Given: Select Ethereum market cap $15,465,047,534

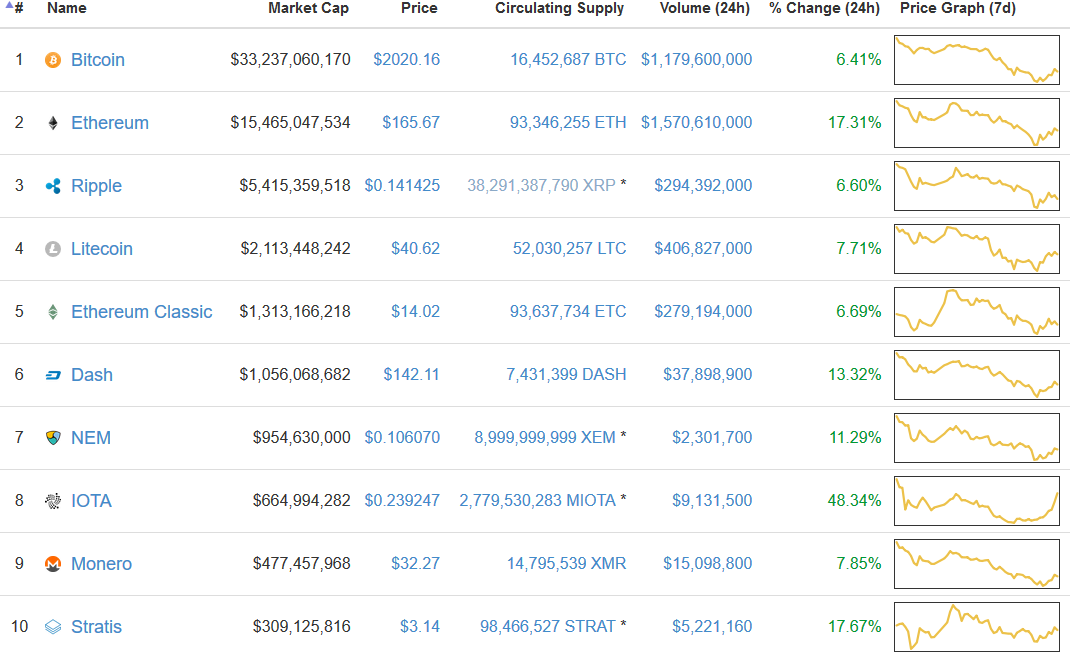Looking at the screenshot, I should coord(291,122).
